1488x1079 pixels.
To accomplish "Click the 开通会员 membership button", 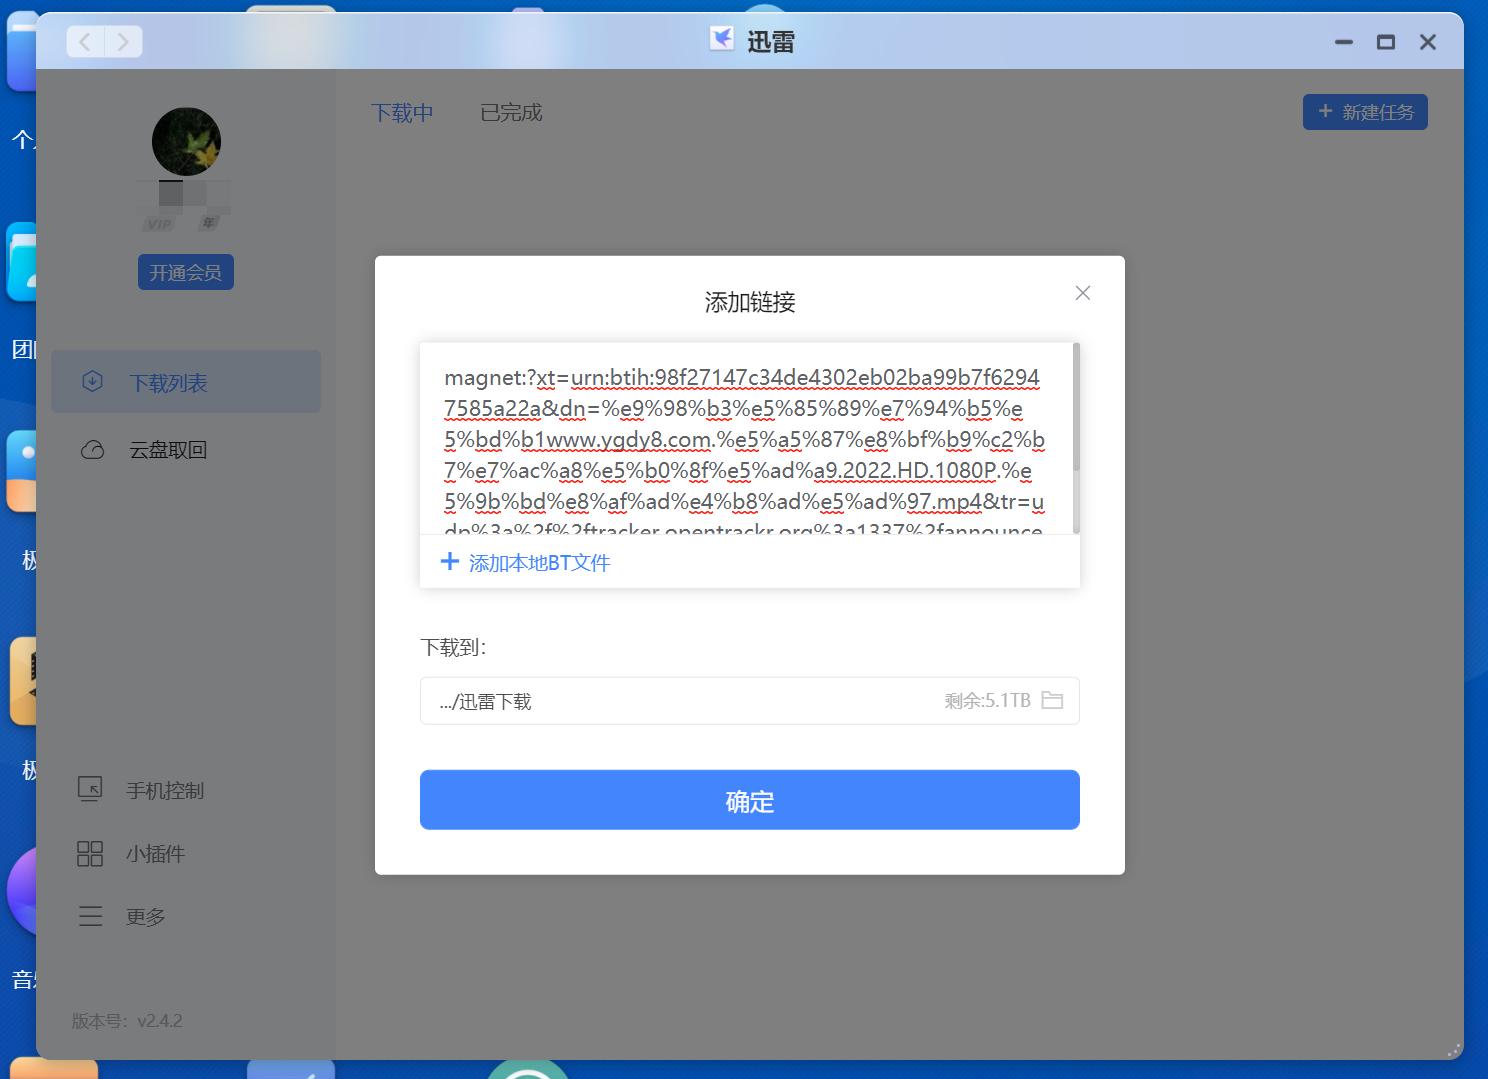I will pyautogui.click(x=185, y=271).
